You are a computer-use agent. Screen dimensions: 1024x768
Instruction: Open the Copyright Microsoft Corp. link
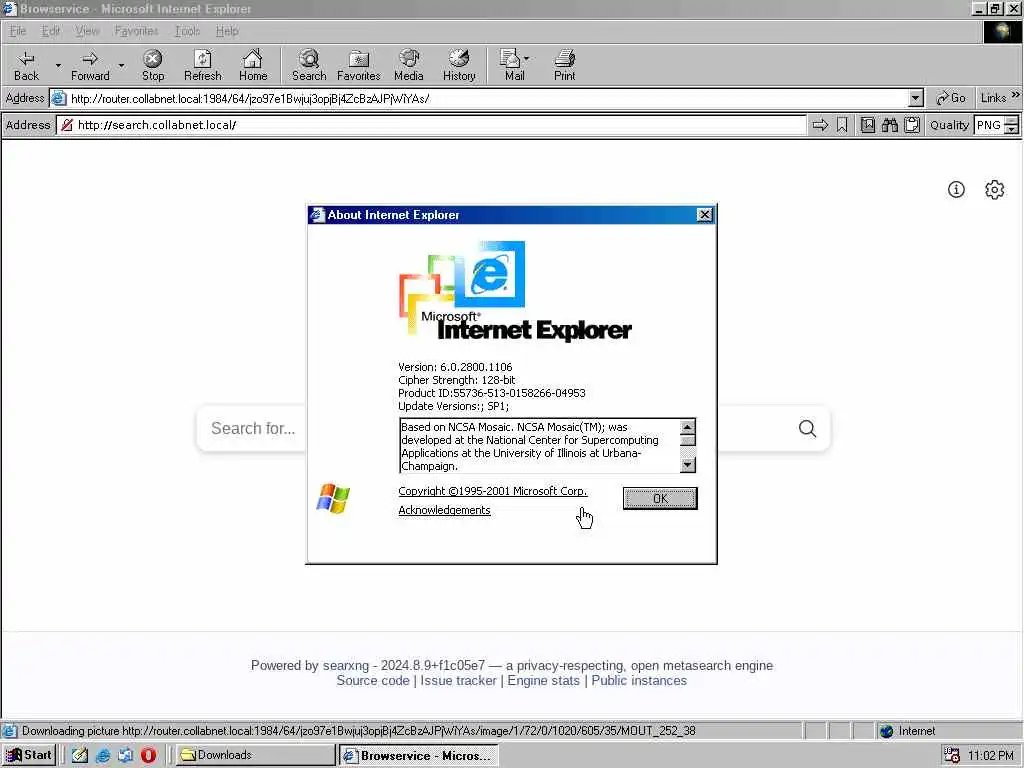(492, 491)
